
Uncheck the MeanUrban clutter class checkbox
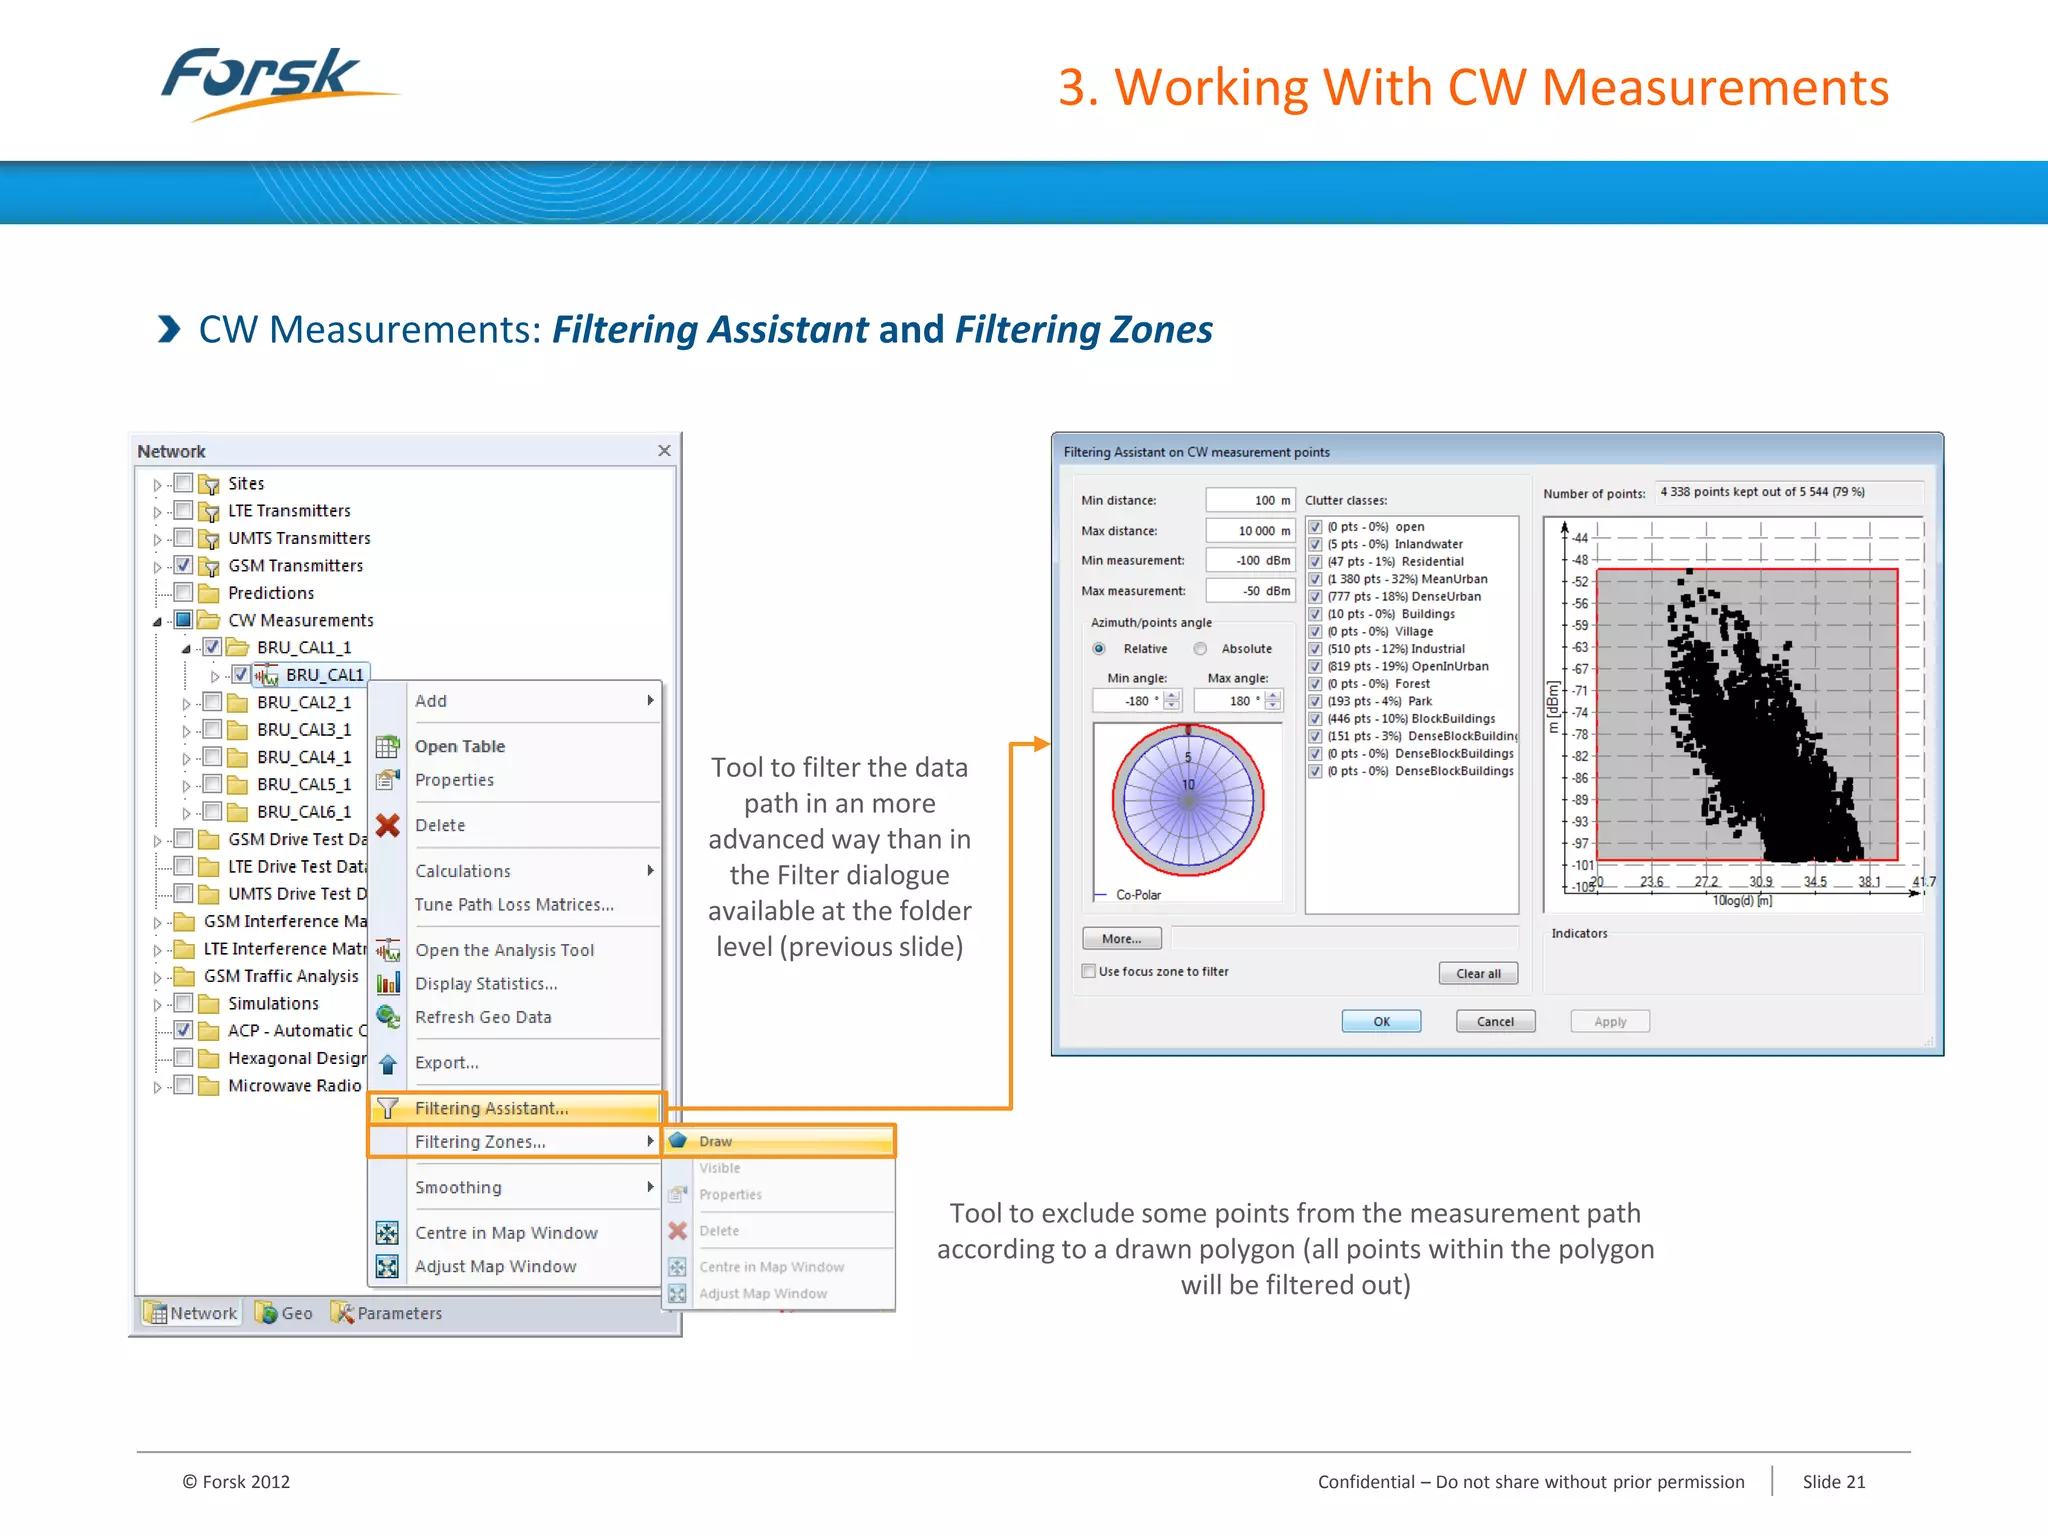1315,579
